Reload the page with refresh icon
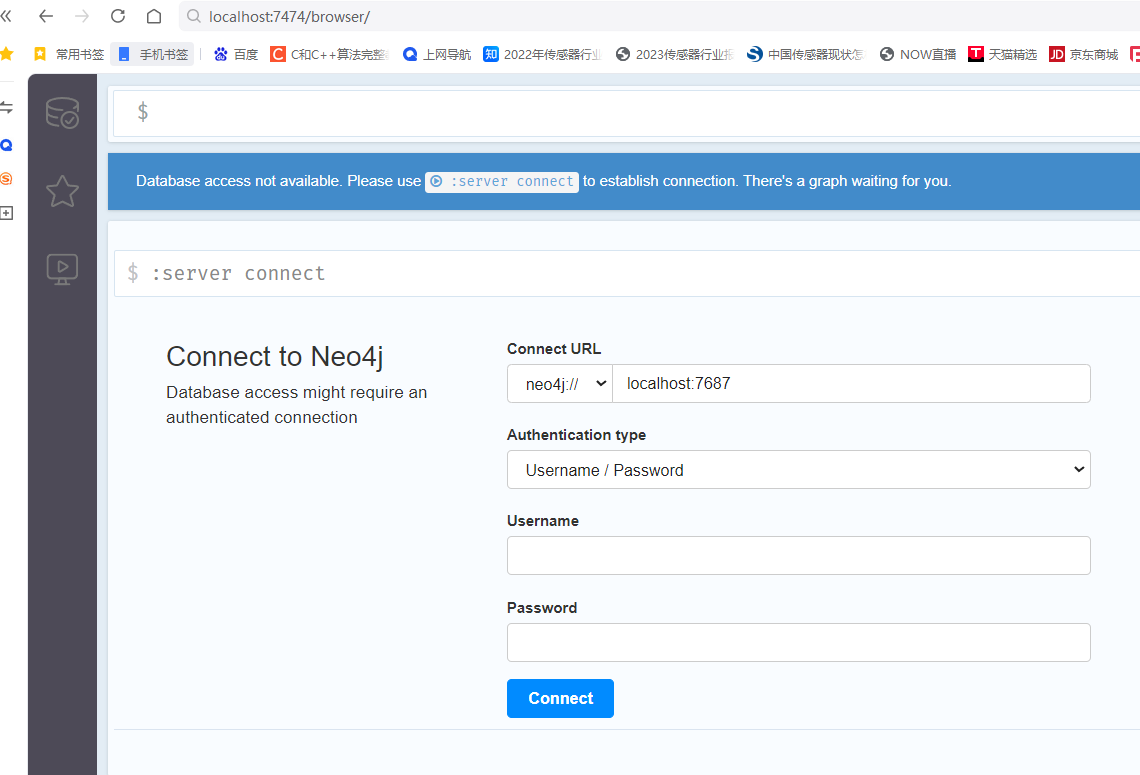 tap(118, 16)
